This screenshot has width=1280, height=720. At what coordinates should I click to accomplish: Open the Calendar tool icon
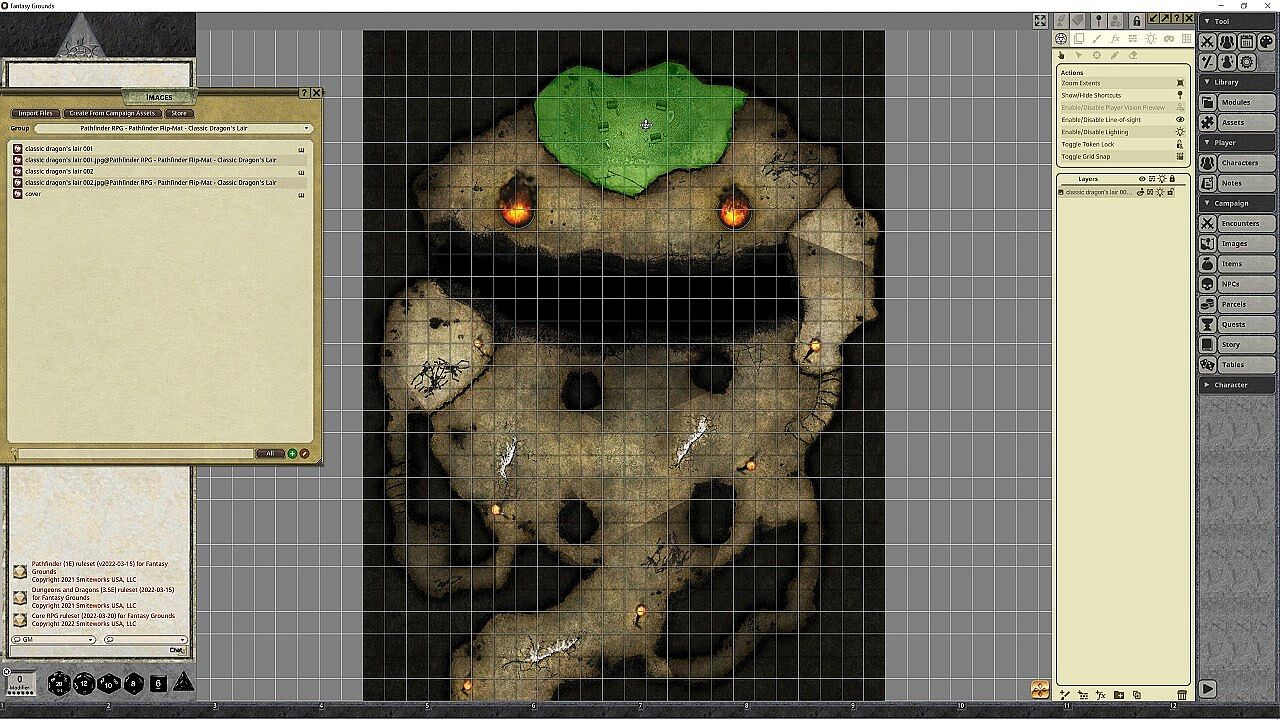[1246, 42]
